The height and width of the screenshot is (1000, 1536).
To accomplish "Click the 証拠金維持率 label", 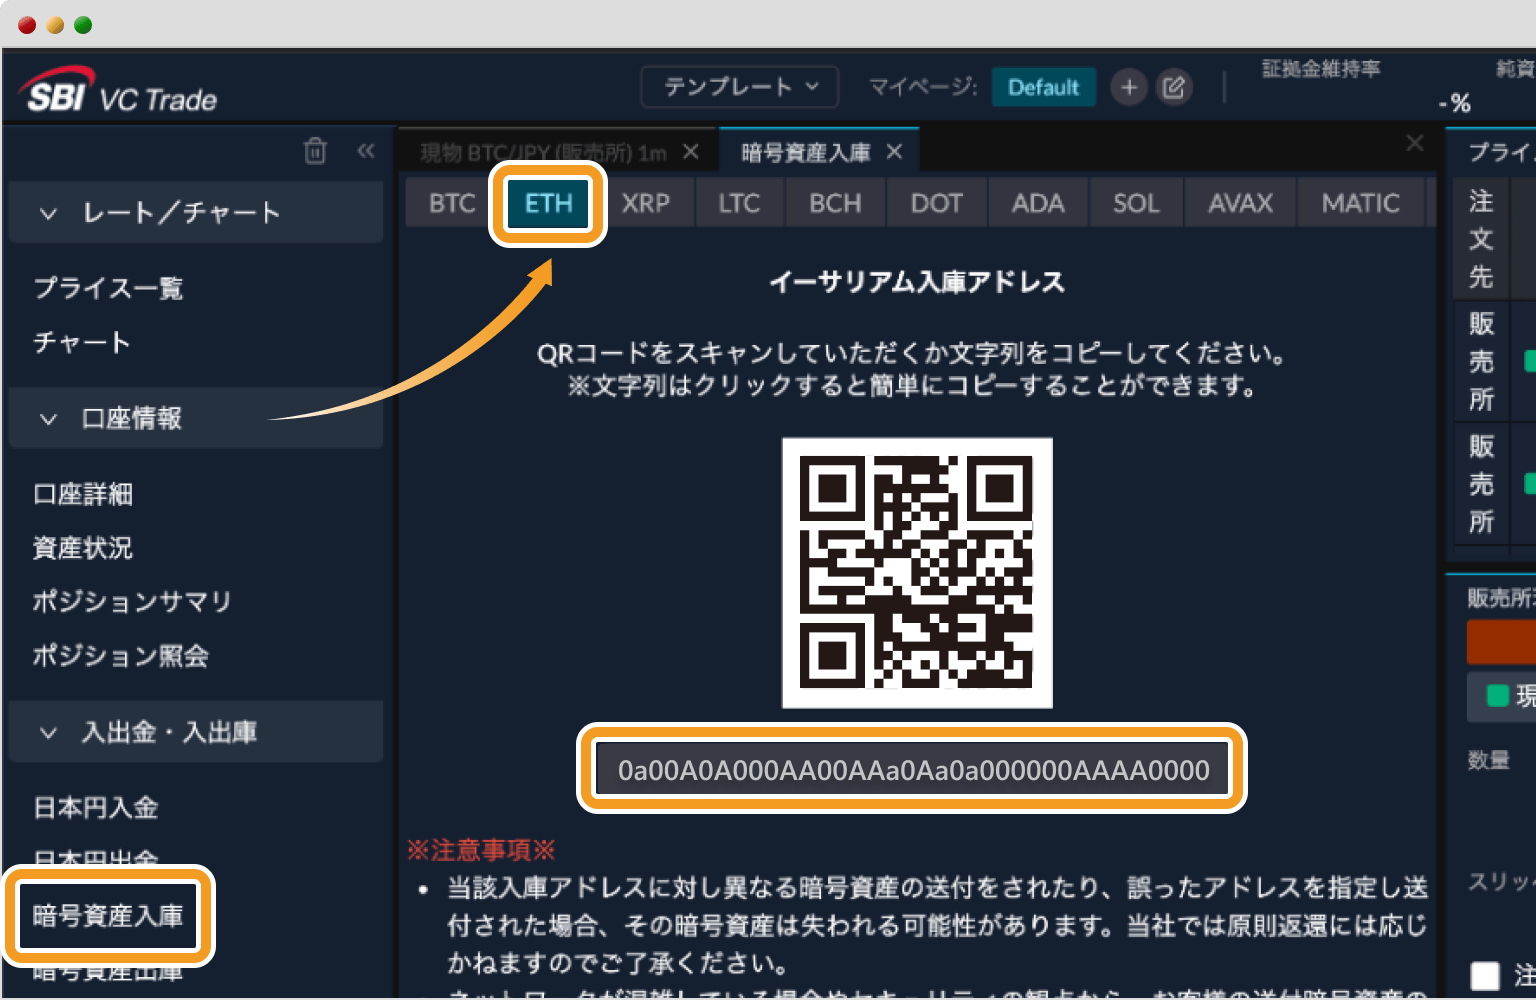I will [1321, 69].
